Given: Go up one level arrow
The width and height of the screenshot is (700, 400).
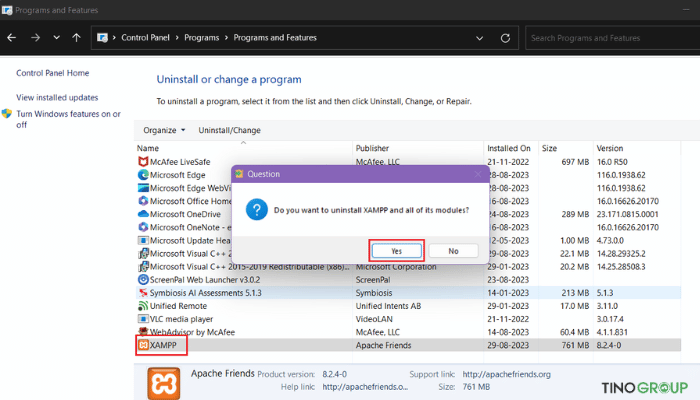Looking at the screenshot, I should (x=76, y=38).
